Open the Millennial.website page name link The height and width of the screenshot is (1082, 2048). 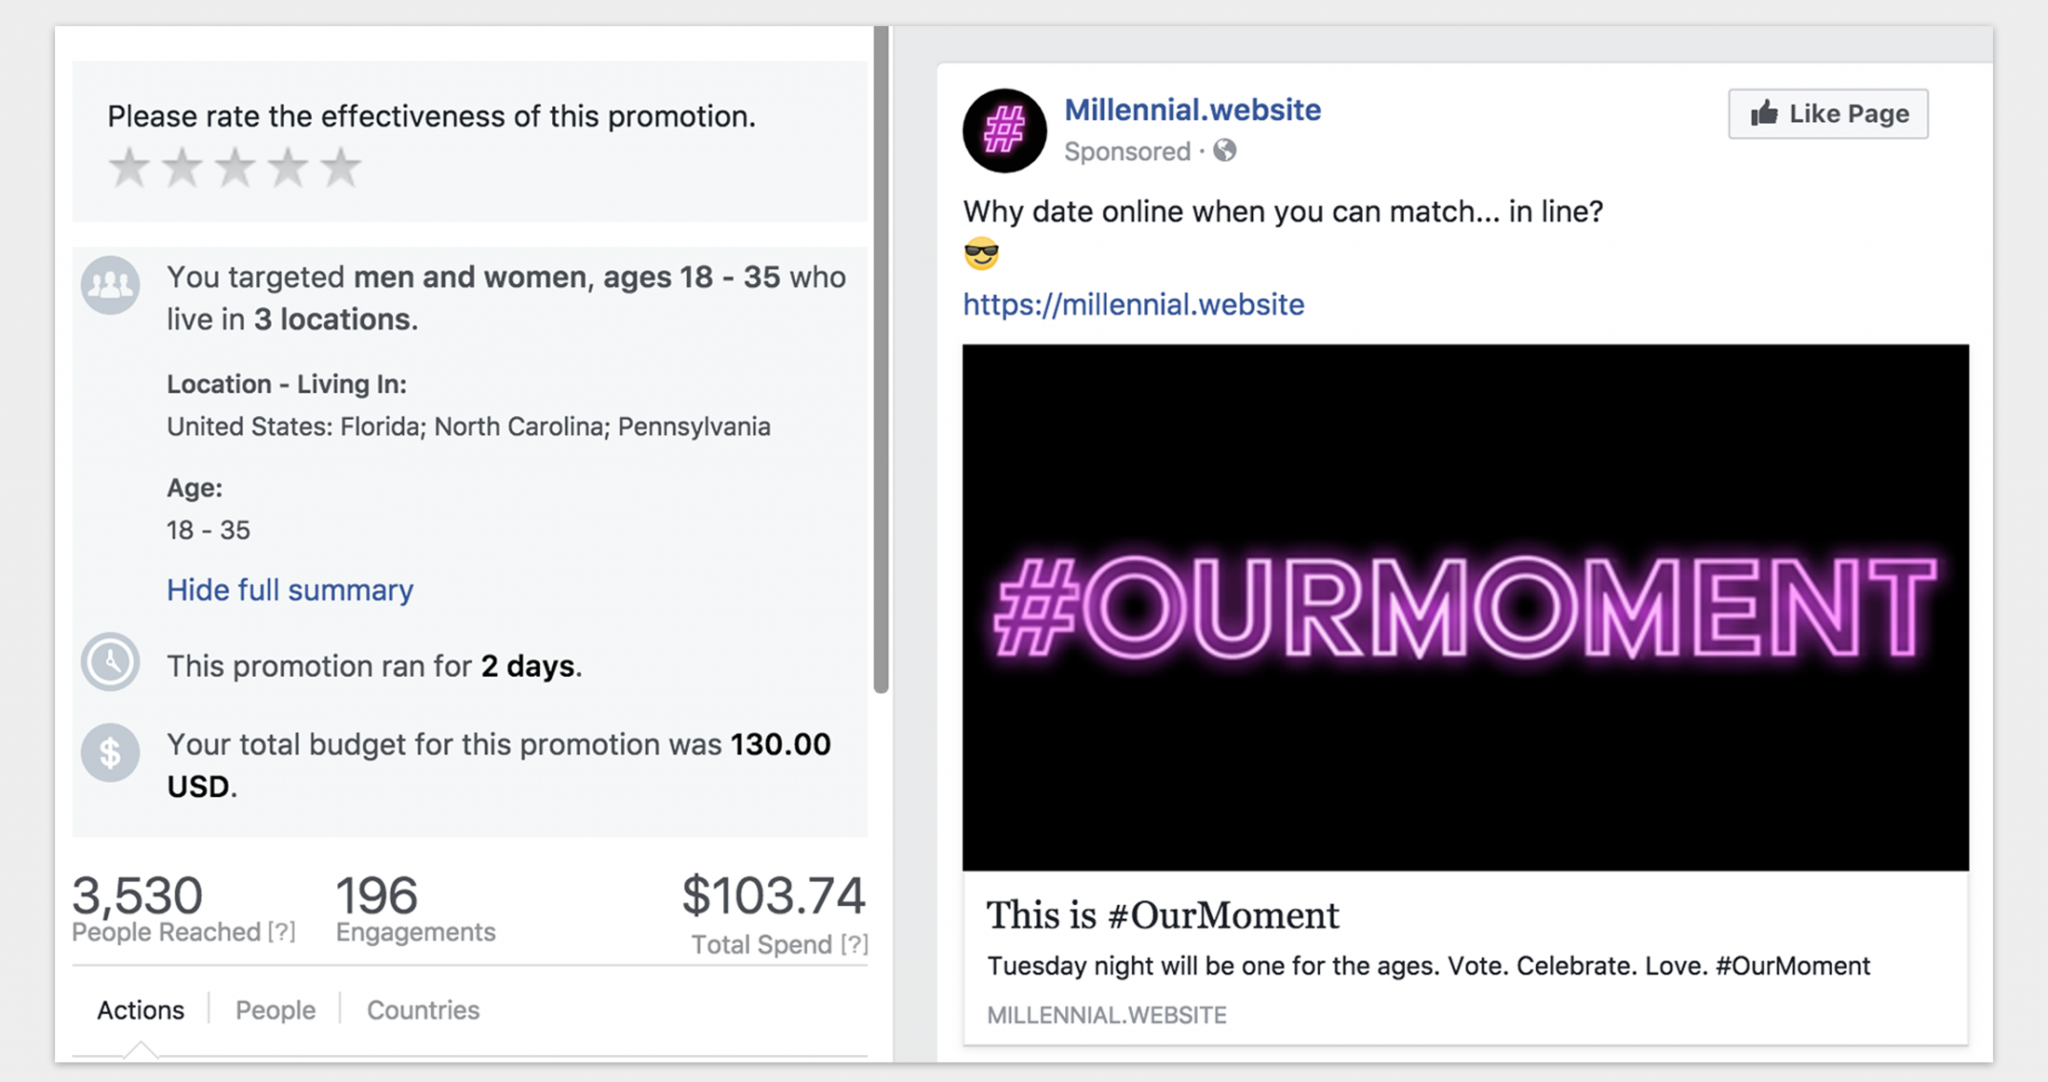click(1192, 110)
